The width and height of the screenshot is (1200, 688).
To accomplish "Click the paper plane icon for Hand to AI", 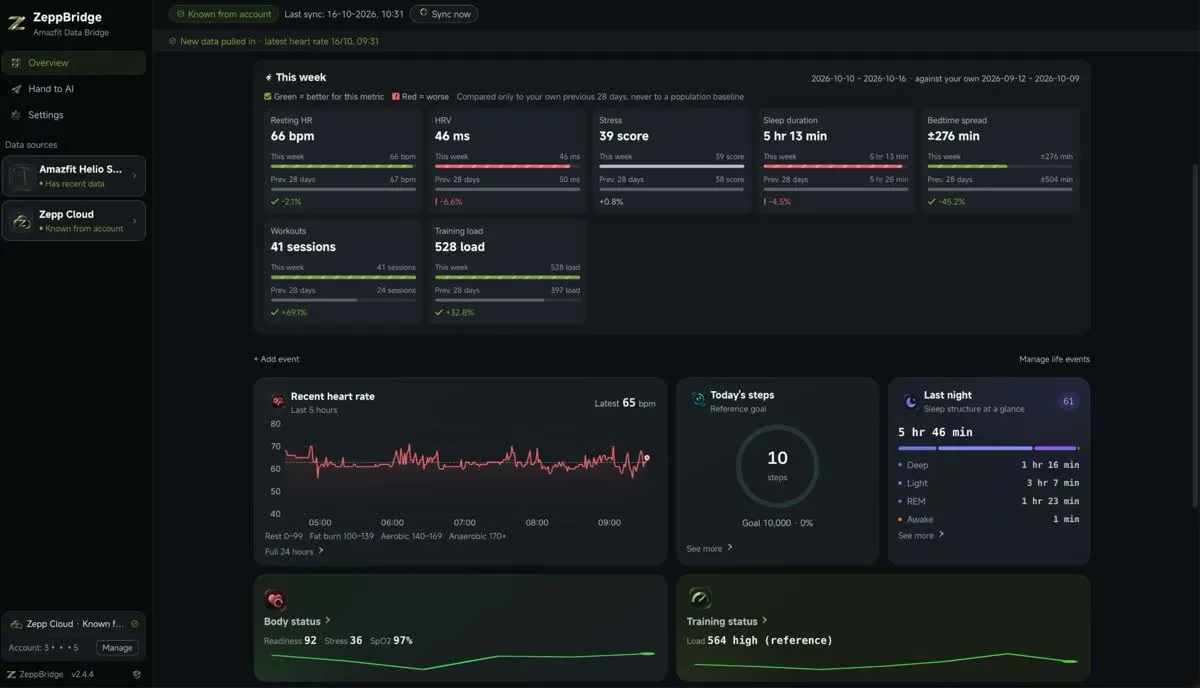I will pyautogui.click(x=15, y=89).
